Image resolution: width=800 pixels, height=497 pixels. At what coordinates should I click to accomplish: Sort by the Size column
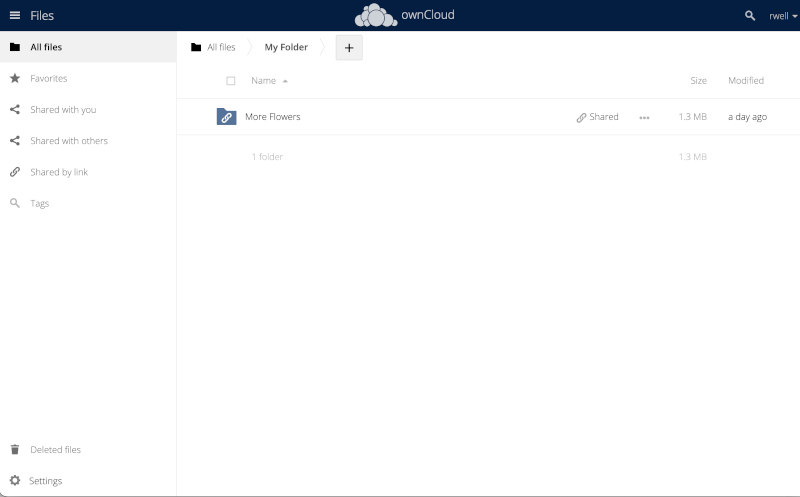click(x=698, y=81)
